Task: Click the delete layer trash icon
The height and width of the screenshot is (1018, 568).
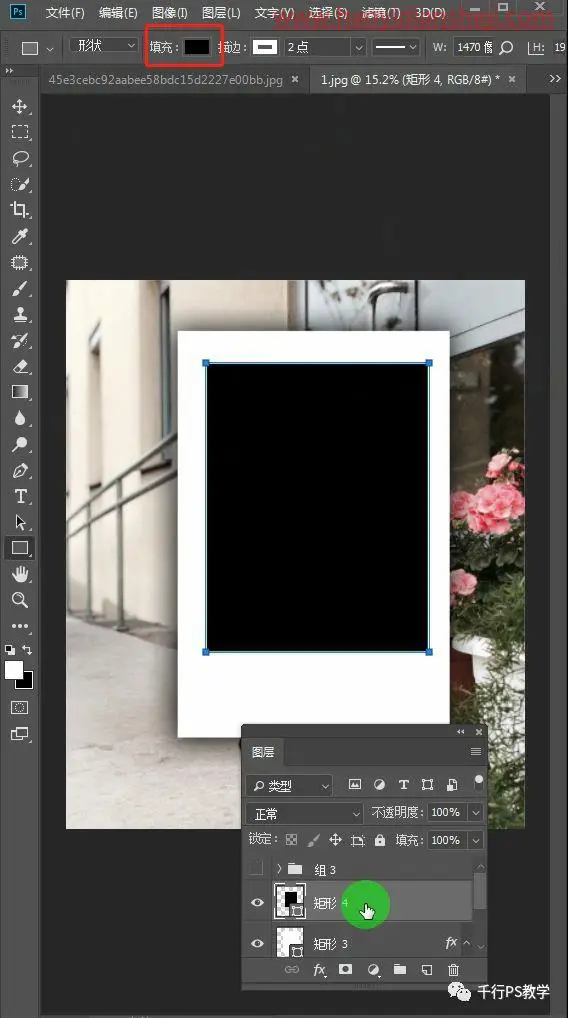Action: 453,970
